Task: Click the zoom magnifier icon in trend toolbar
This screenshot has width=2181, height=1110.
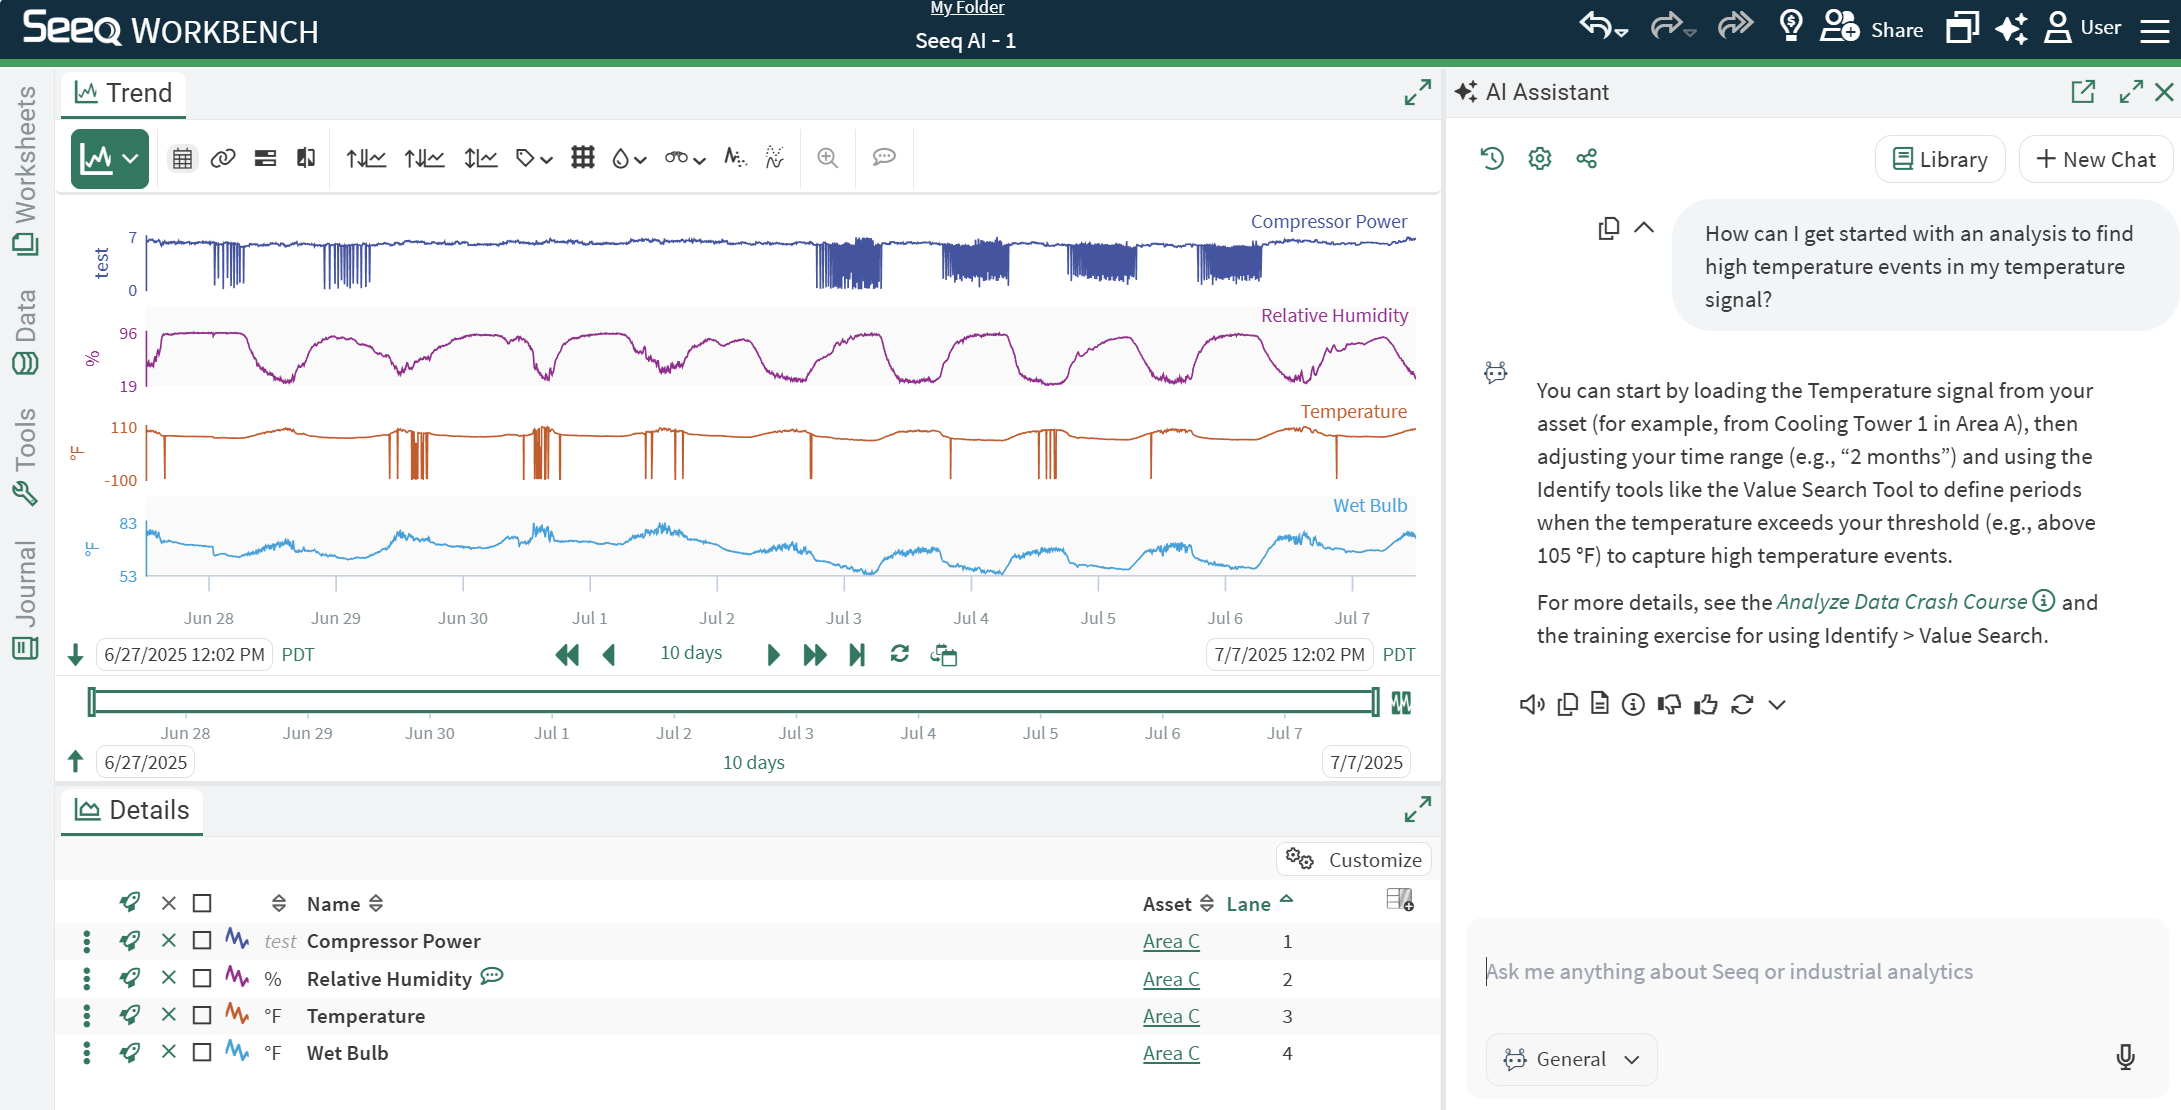Action: (827, 158)
